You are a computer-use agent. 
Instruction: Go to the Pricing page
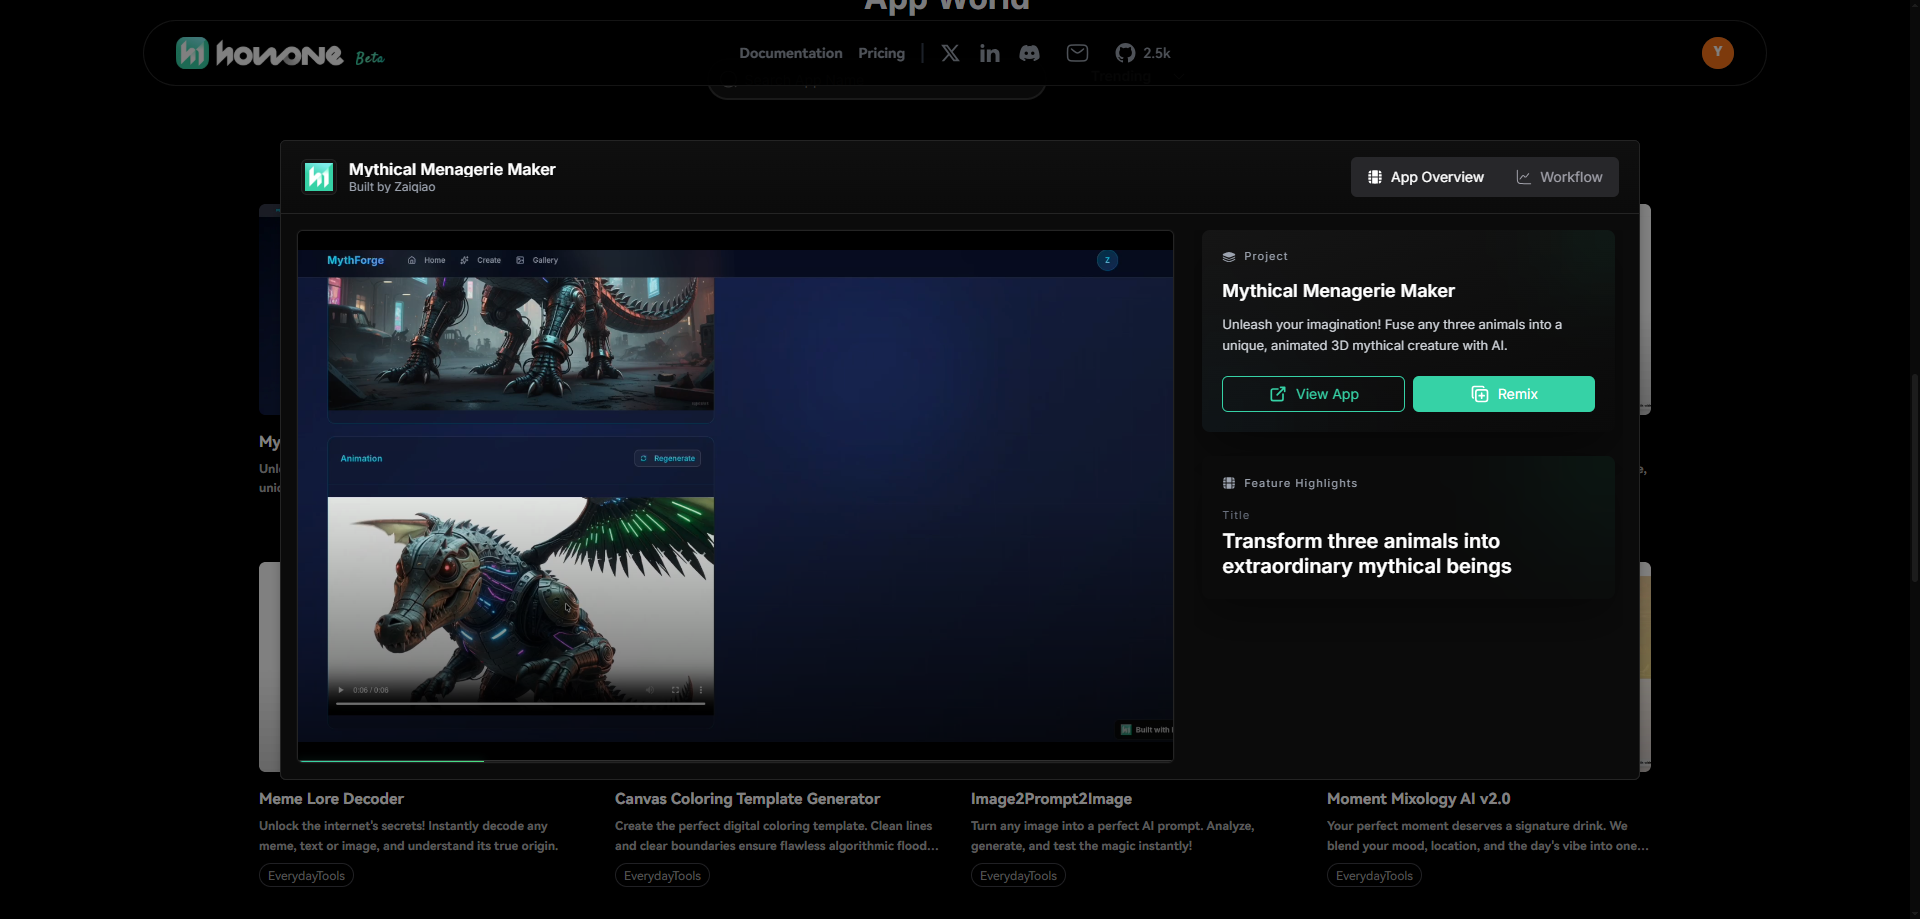(x=881, y=53)
